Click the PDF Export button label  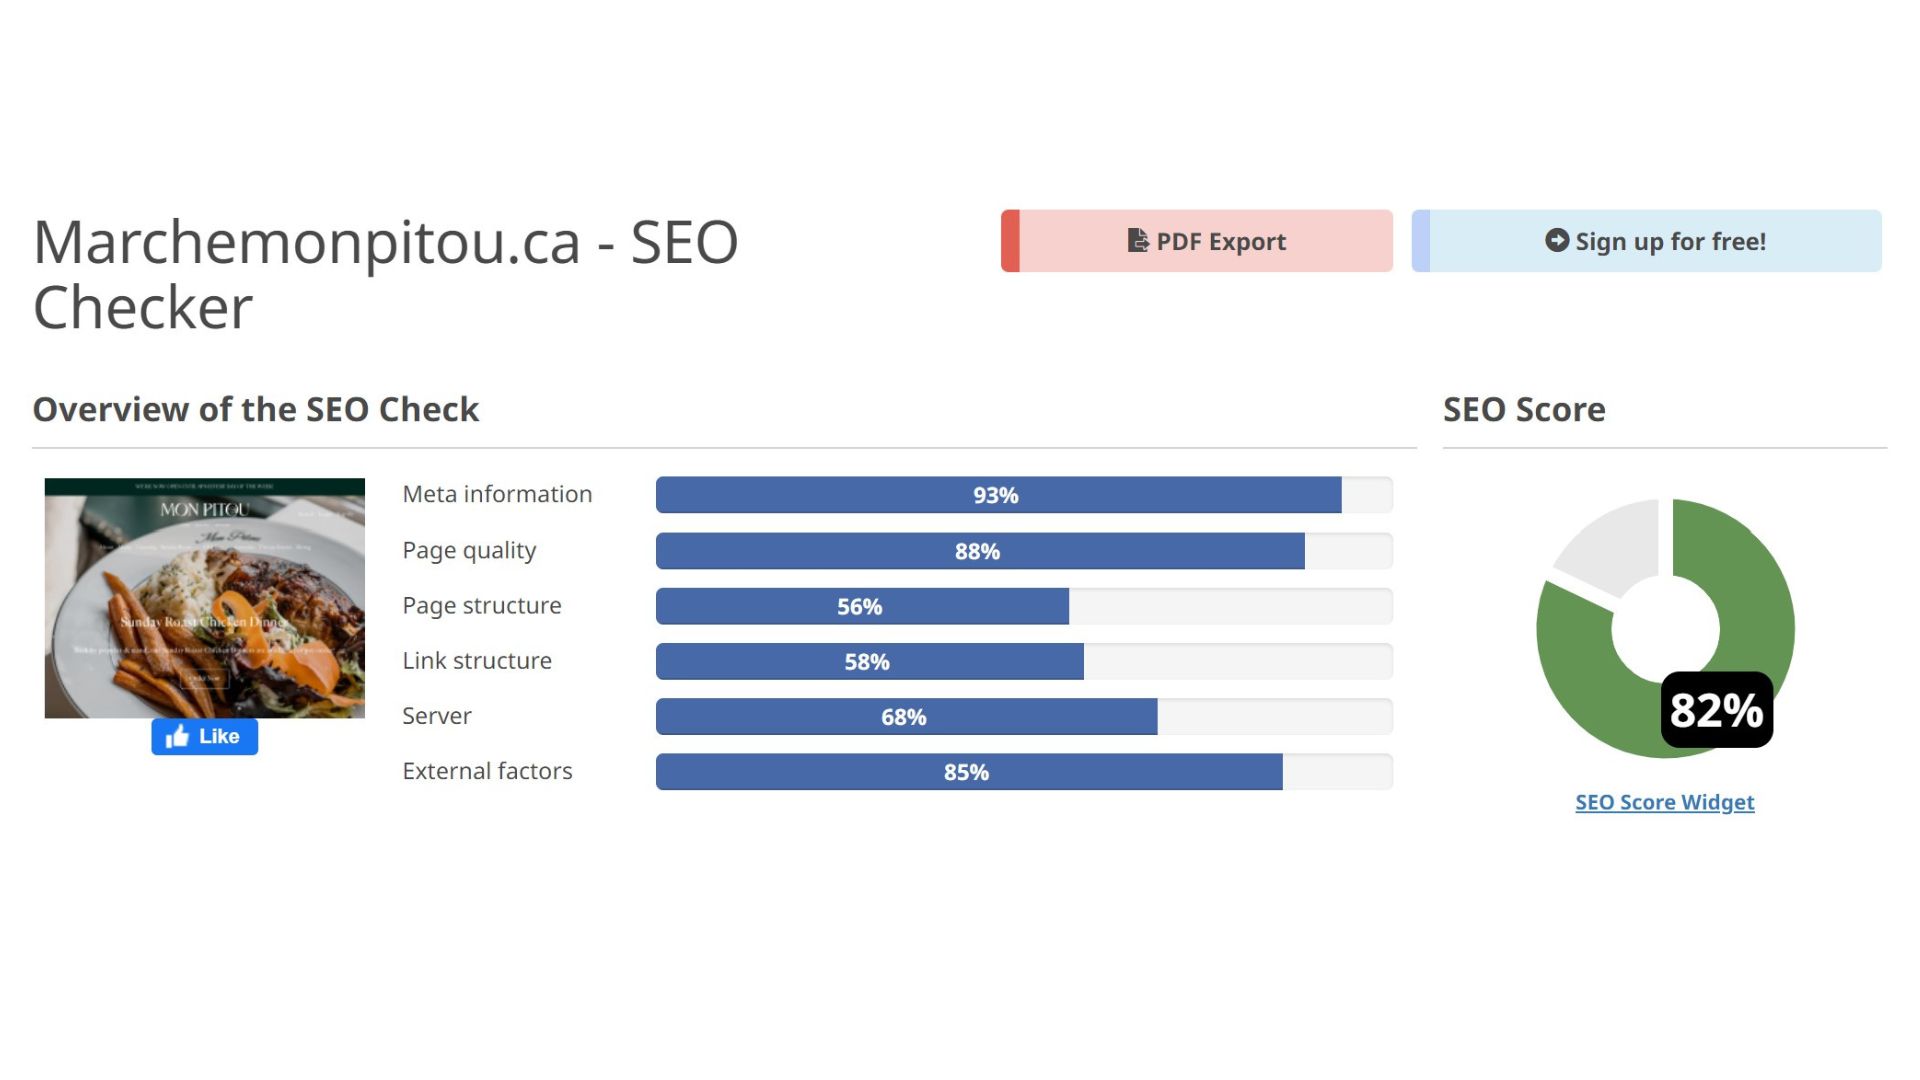pyautogui.click(x=1221, y=242)
